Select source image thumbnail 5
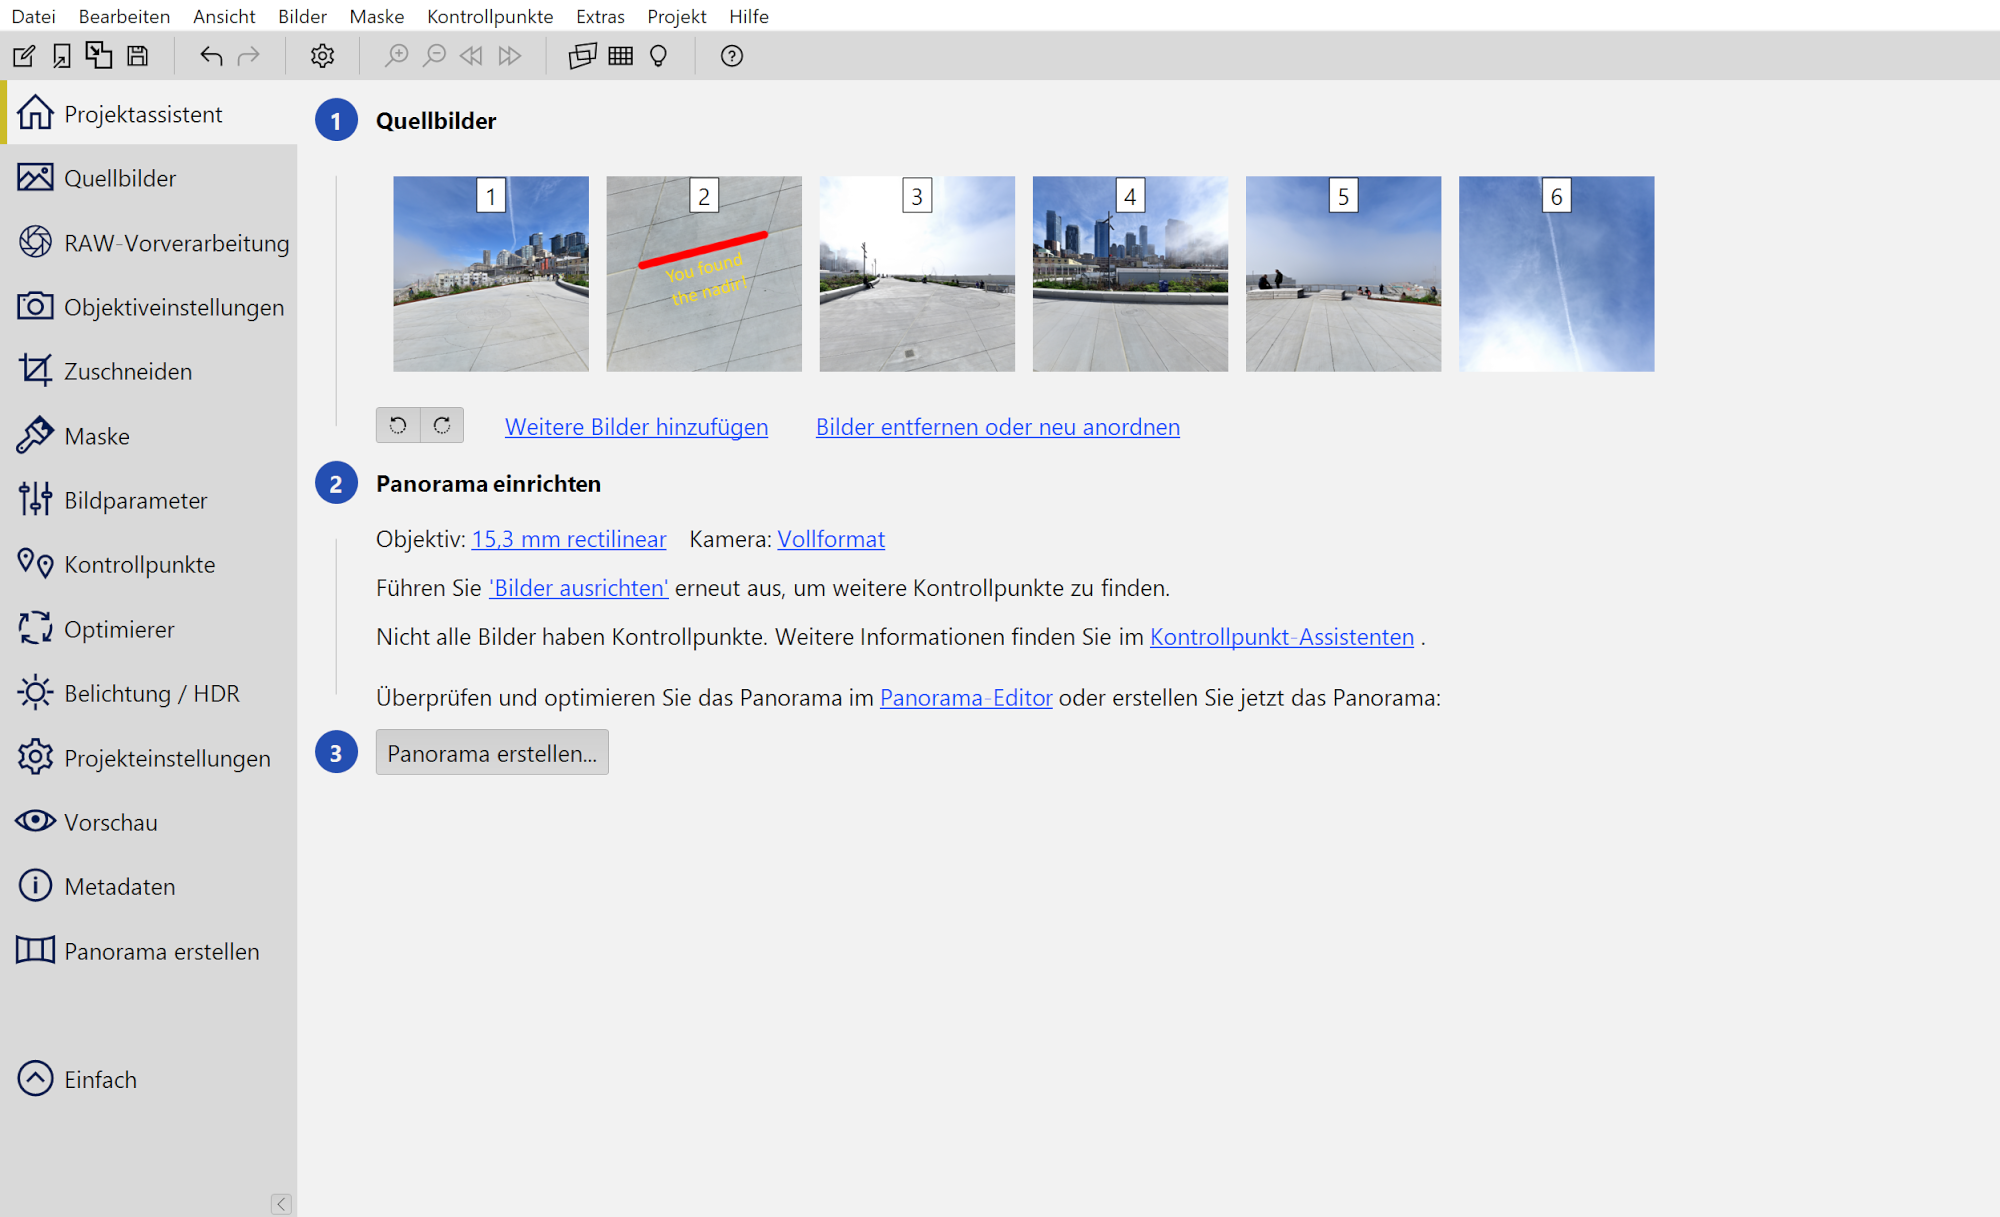 click(x=1344, y=274)
